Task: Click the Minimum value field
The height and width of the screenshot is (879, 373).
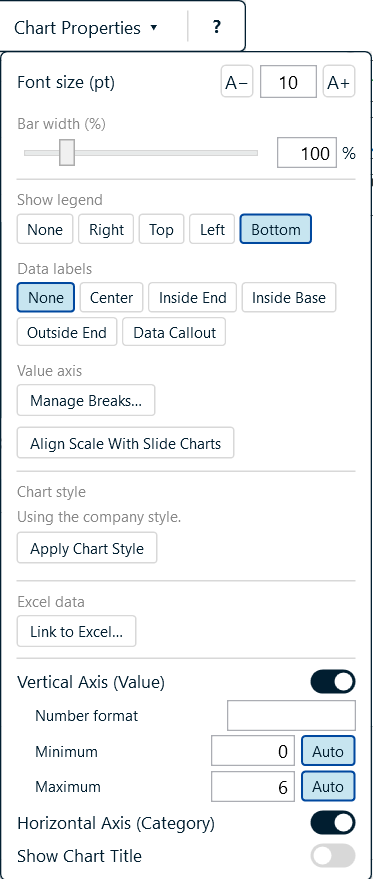Action: coord(253,751)
